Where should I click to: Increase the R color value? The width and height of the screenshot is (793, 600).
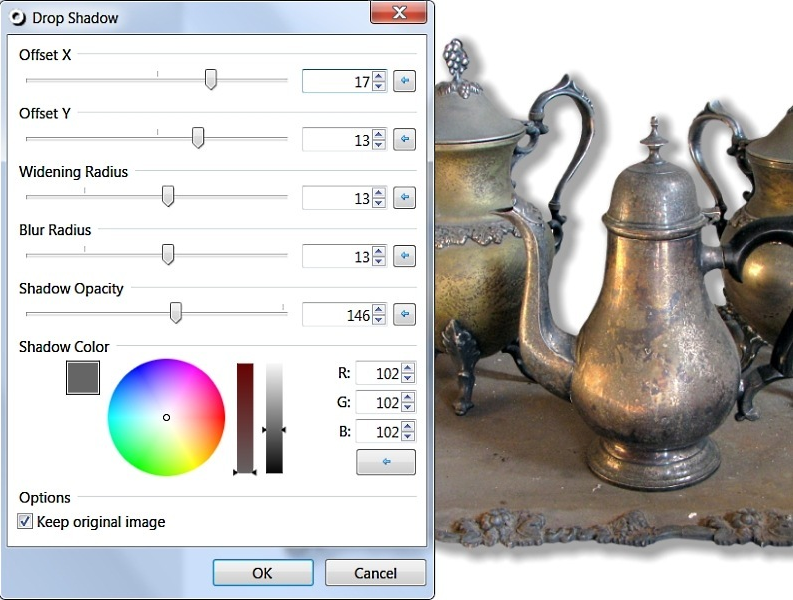click(x=408, y=368)
